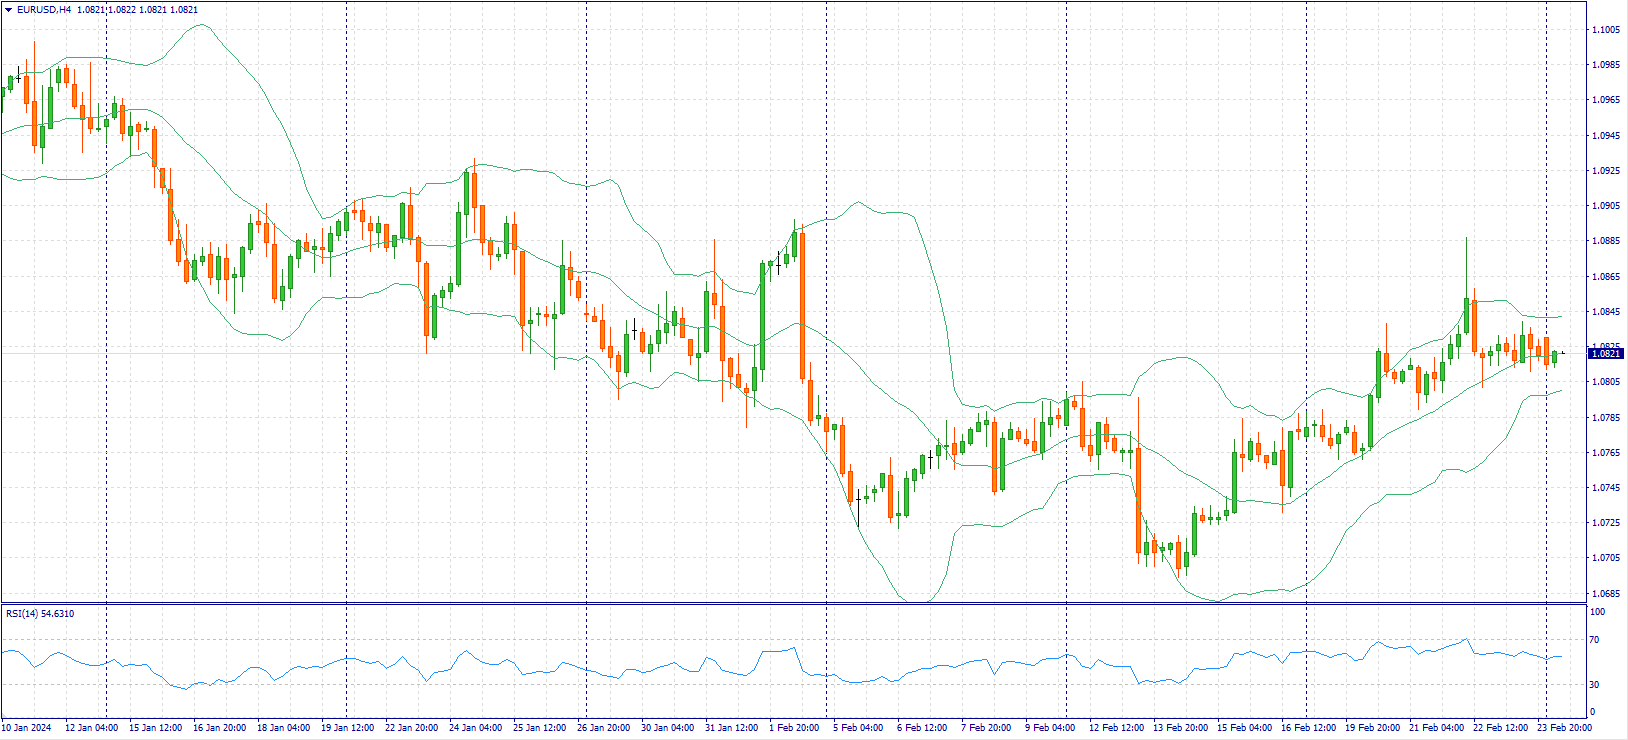Screen dimensions: 1628x740
Task: Click the RSI 100 scale label
Action: click(1597, 612)
